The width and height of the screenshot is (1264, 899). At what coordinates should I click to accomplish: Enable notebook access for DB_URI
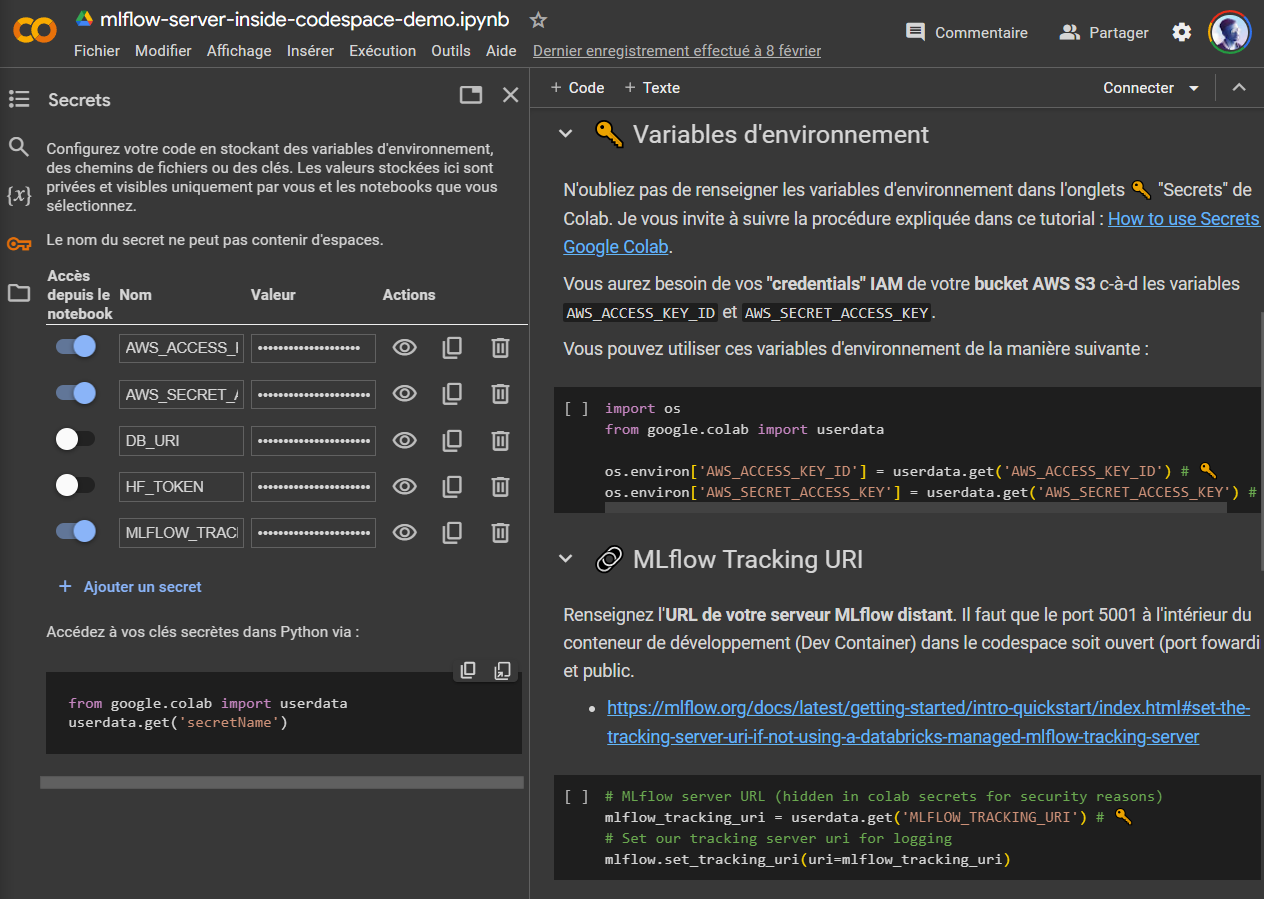point(76,439)
